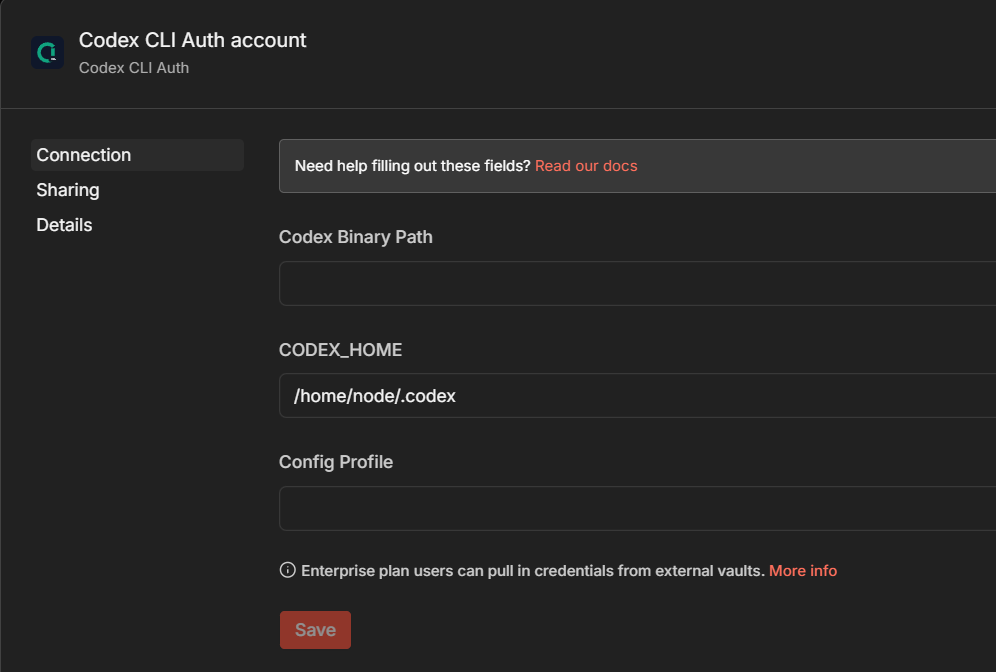Click the credential name Codex CLI Auth account
996x672 pixels.
(x=192, y=40)
